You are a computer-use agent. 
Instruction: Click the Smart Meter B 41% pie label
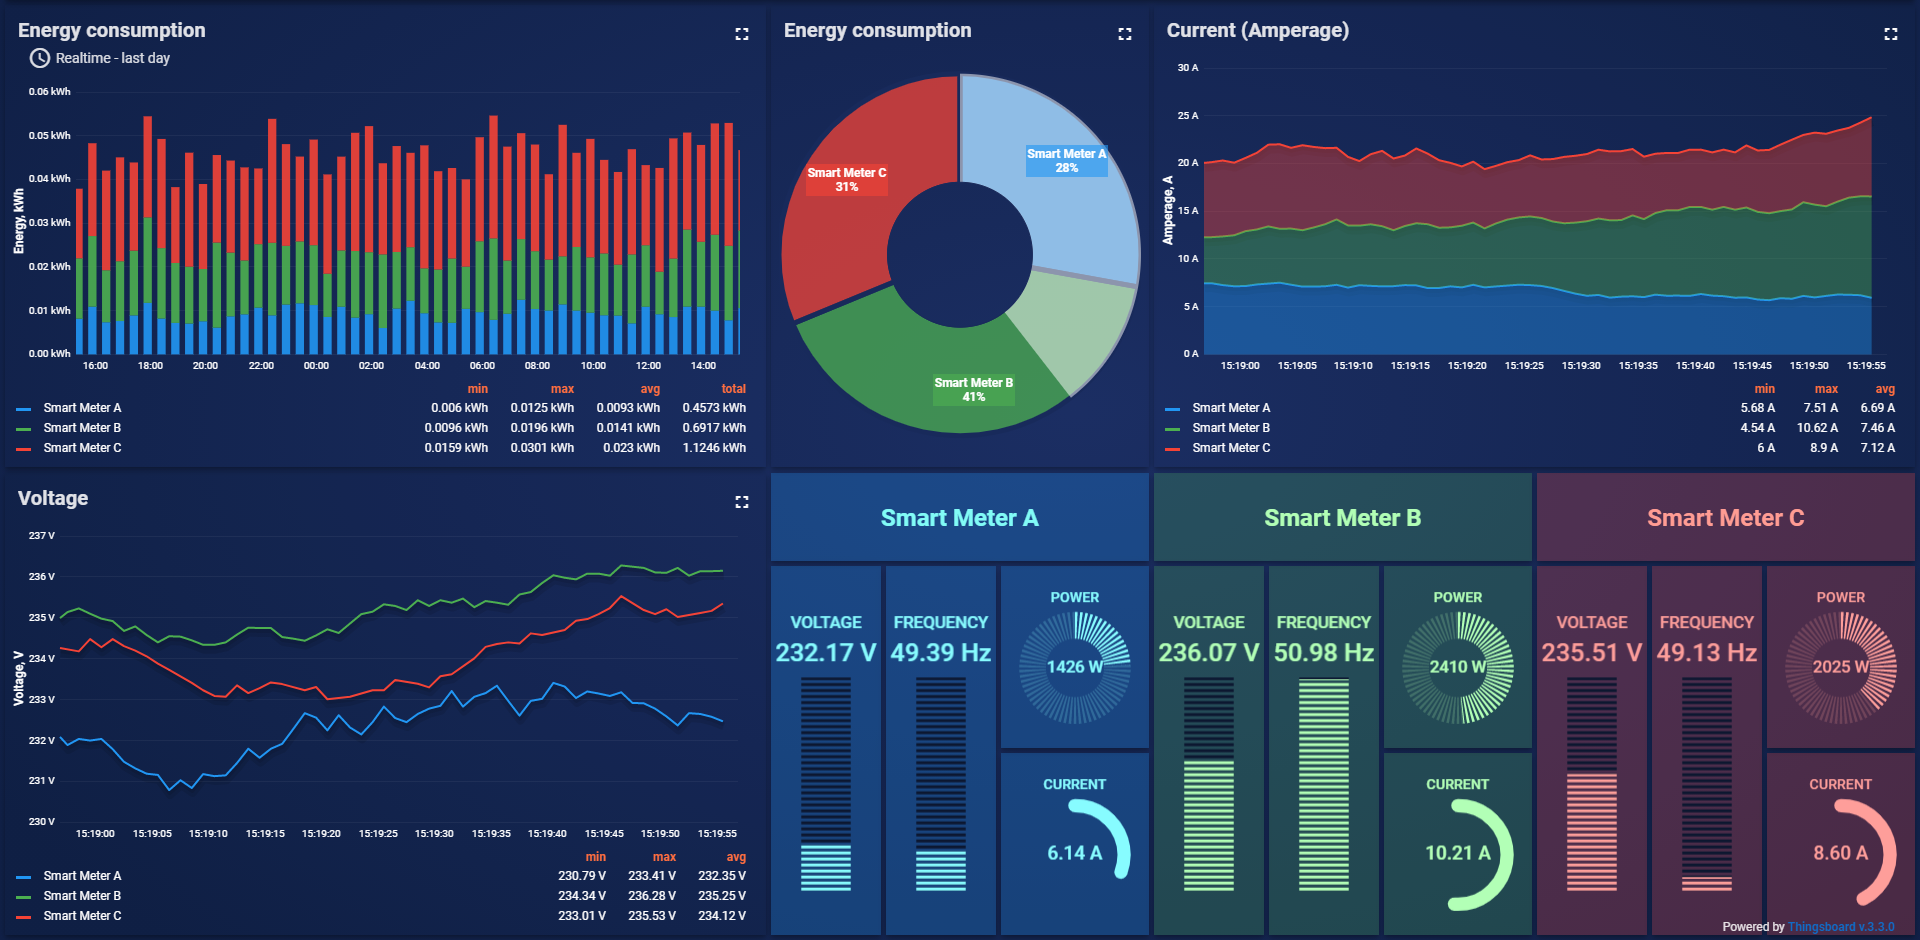tap(972, 388)
